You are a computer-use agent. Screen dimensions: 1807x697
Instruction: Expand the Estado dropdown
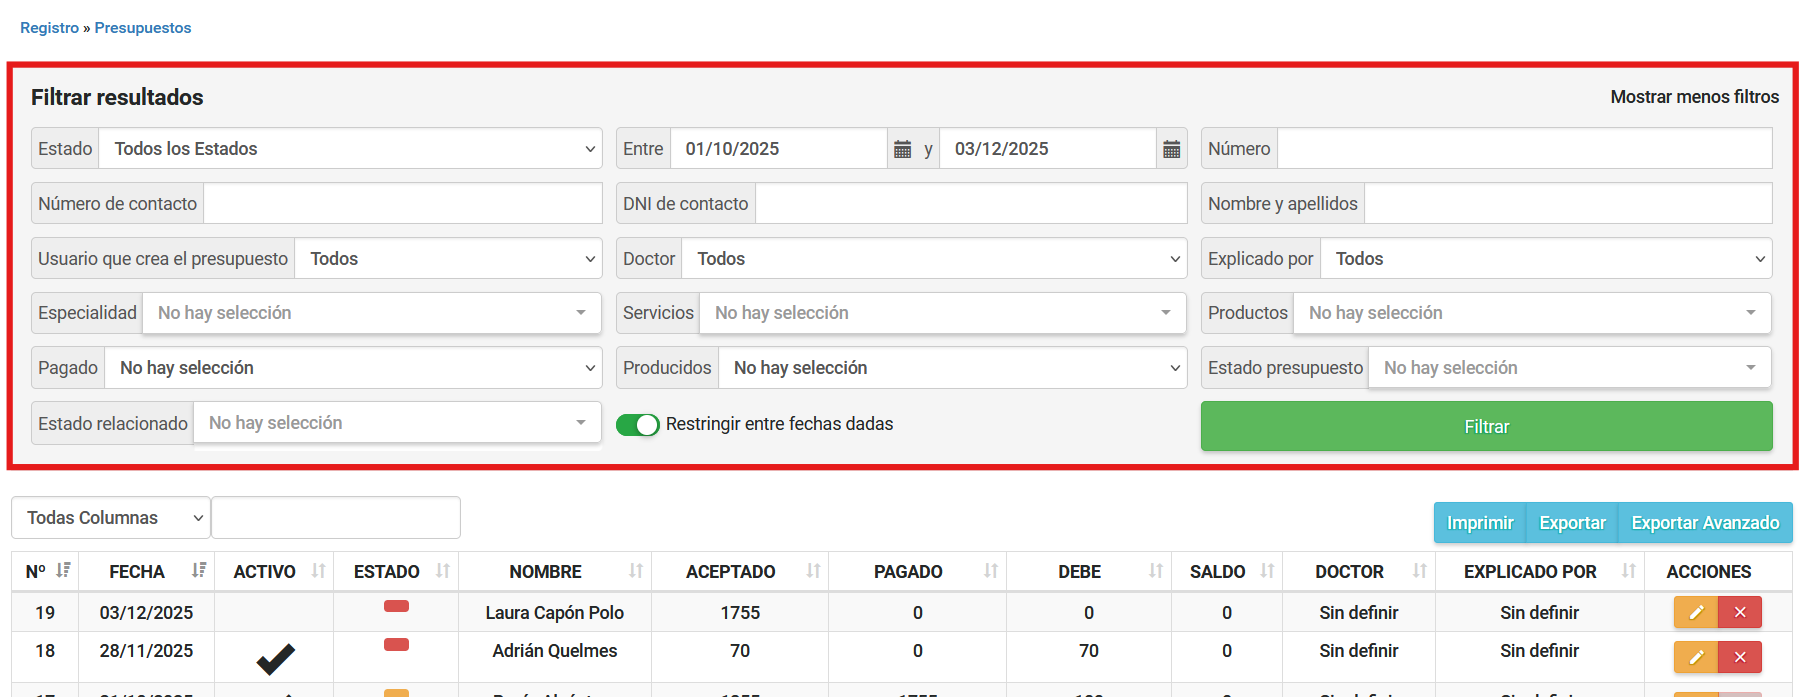click(x=350, y=149)
